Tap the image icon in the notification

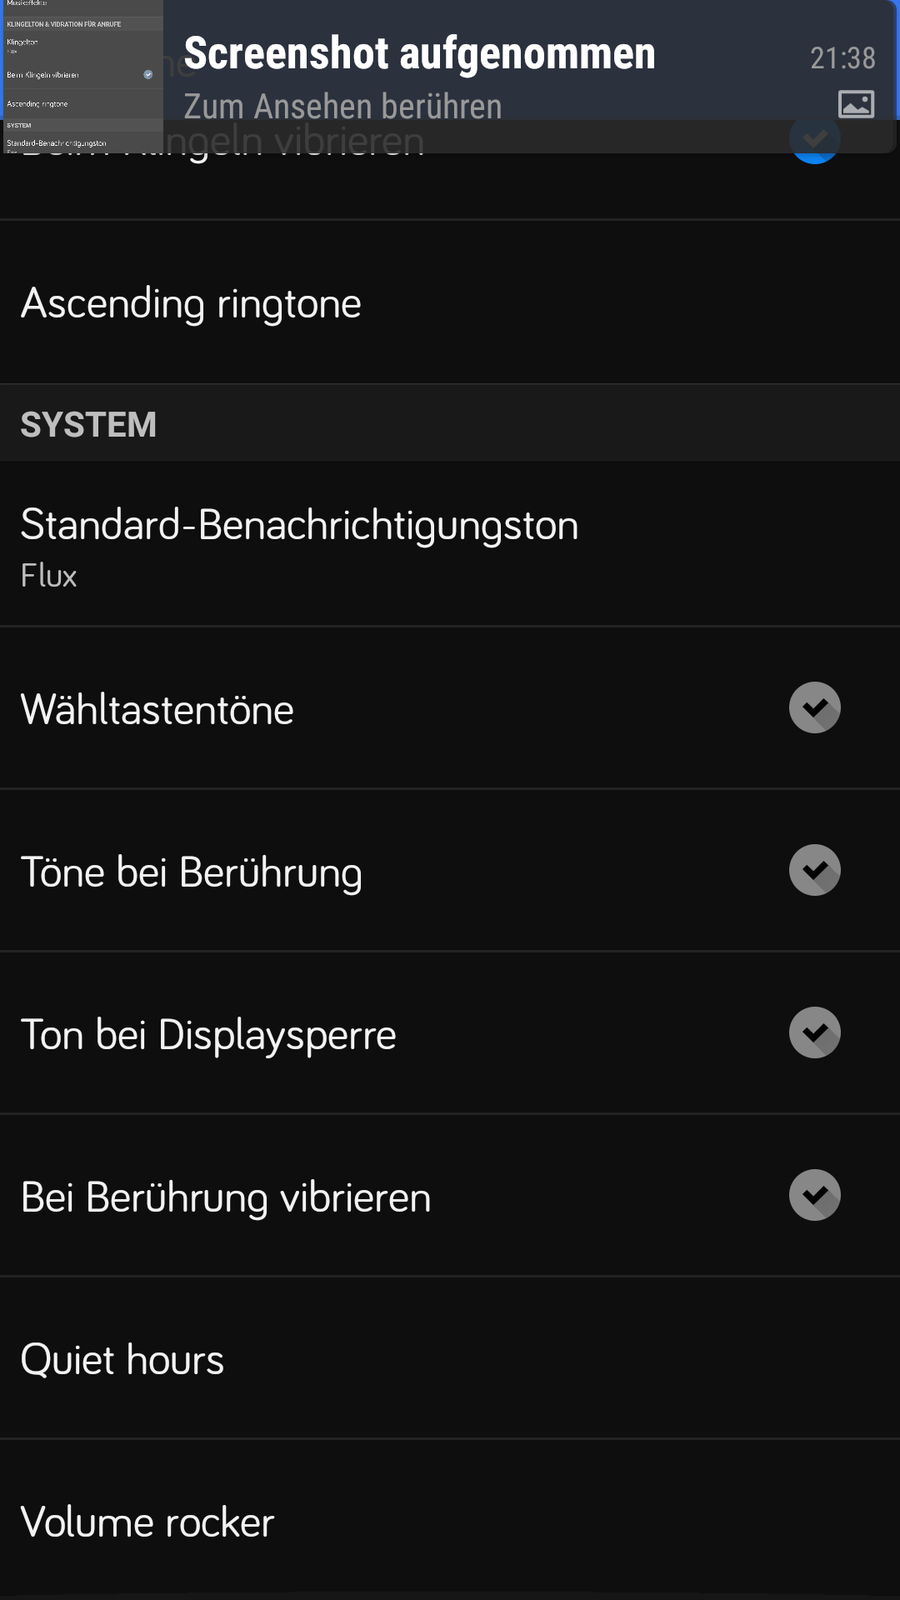pyautogui.click(x=856, y=104)
